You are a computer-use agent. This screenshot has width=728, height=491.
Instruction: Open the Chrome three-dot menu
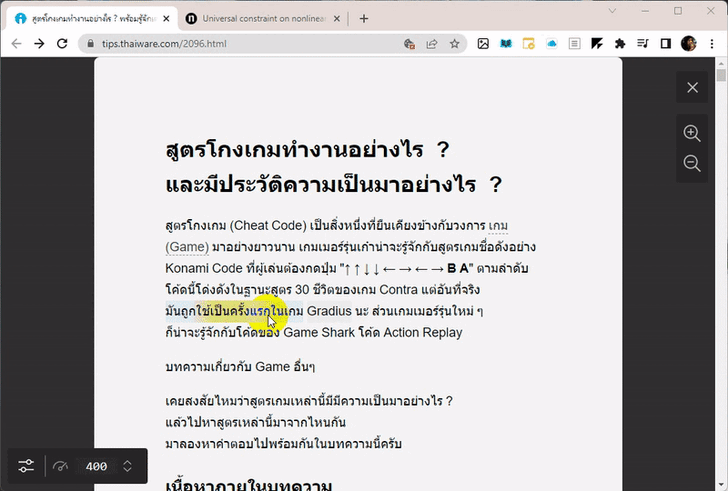click(712, 44)
